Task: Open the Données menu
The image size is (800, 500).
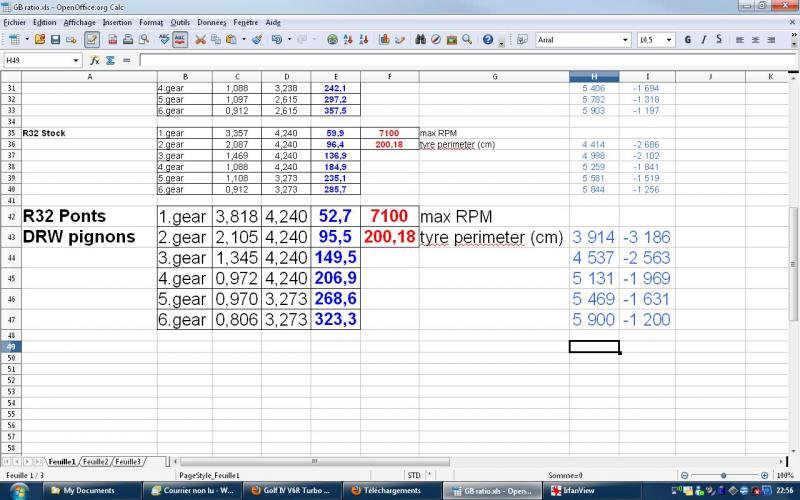Action: click(212, 22)
